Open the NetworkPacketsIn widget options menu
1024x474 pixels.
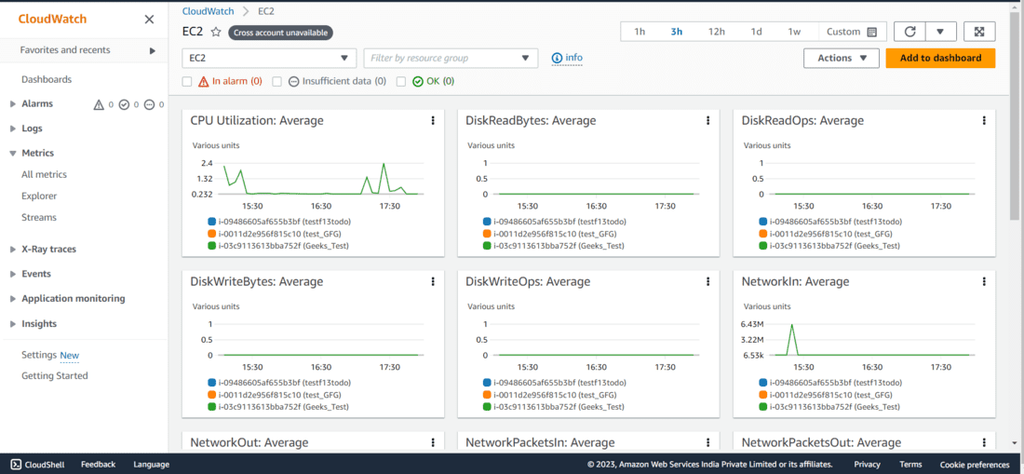[x=708, y=442]
